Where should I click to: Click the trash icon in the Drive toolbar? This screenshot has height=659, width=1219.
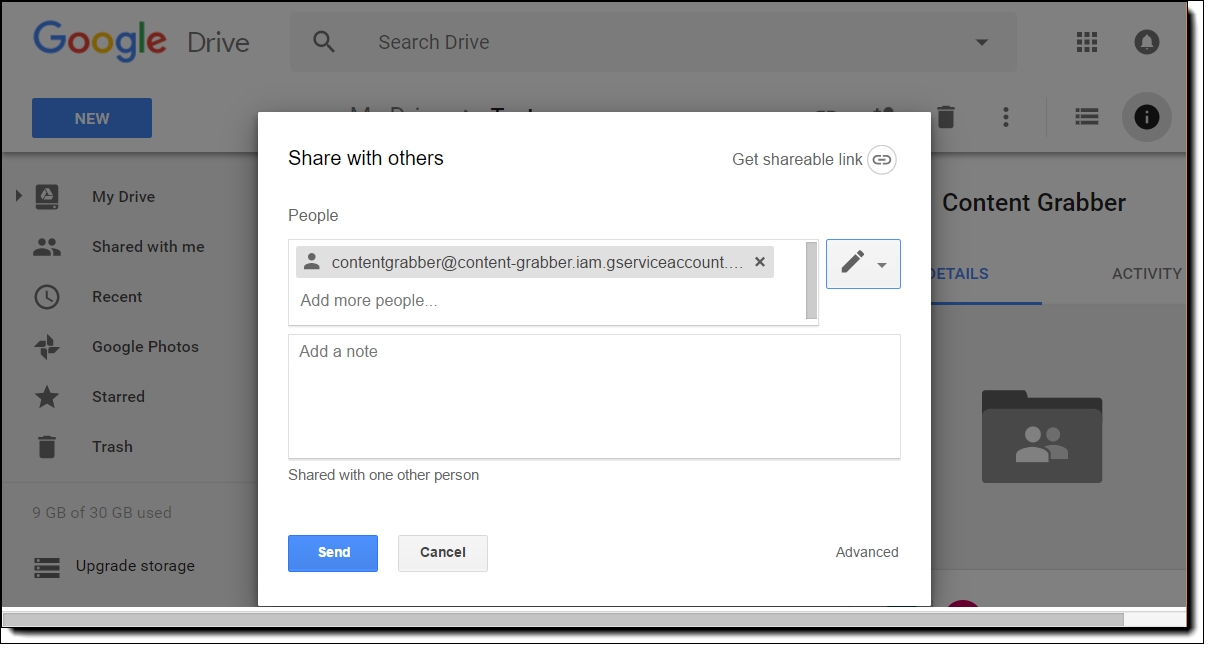(x=946, y=117)
